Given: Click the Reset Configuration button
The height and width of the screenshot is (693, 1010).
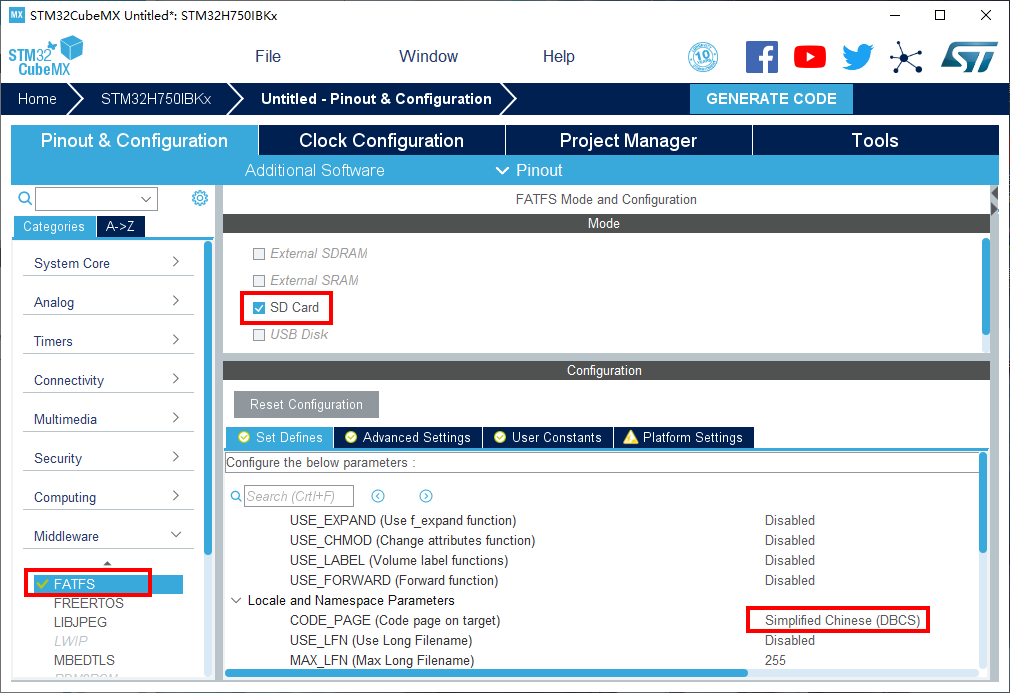Looking at the screenshot, I should [x=306, y=405].
